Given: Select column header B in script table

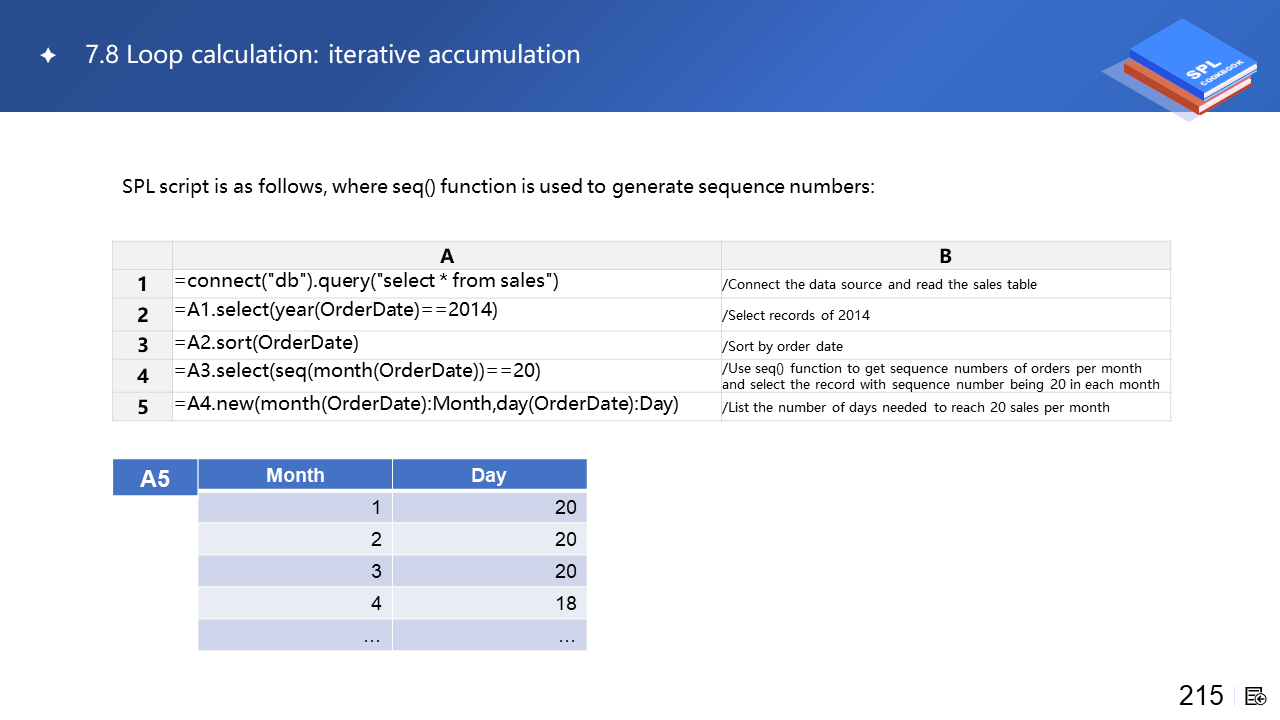Looking at the screenshot, I should 945,256.
